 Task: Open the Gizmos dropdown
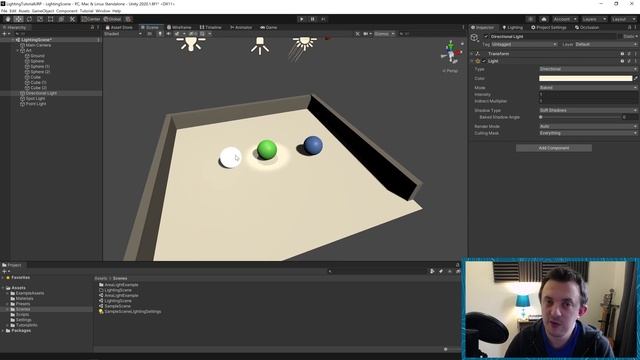pyautogui.click(x=384, y=34)
